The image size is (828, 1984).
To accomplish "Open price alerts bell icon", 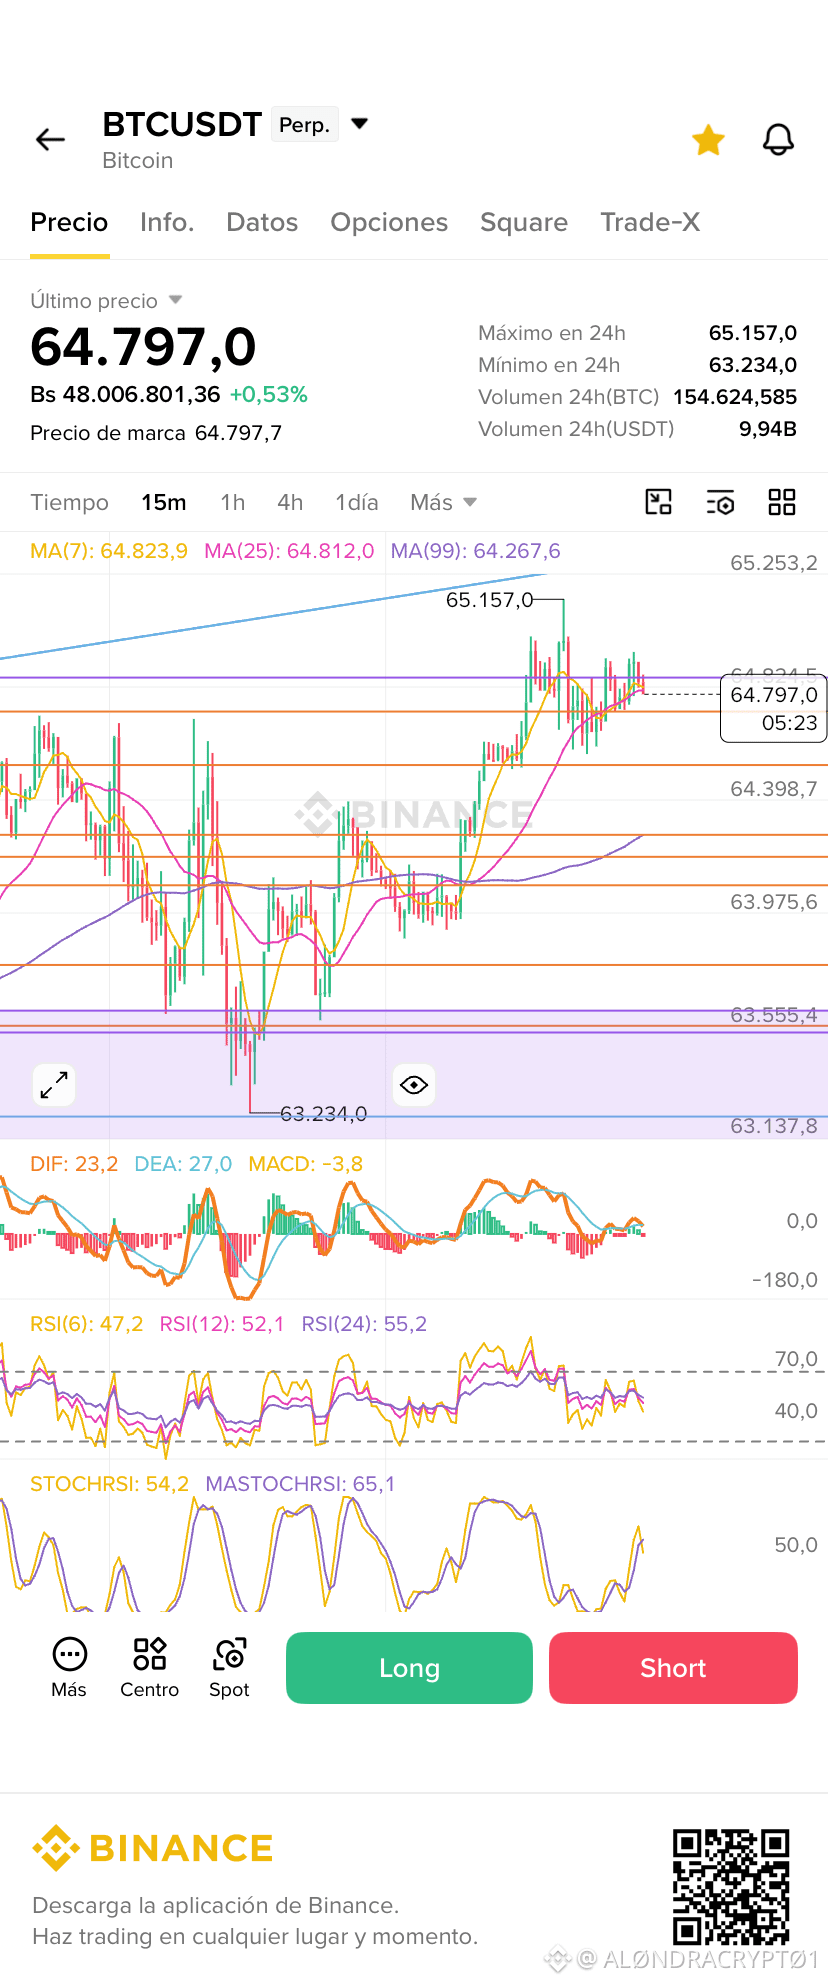I will (778, 140).
